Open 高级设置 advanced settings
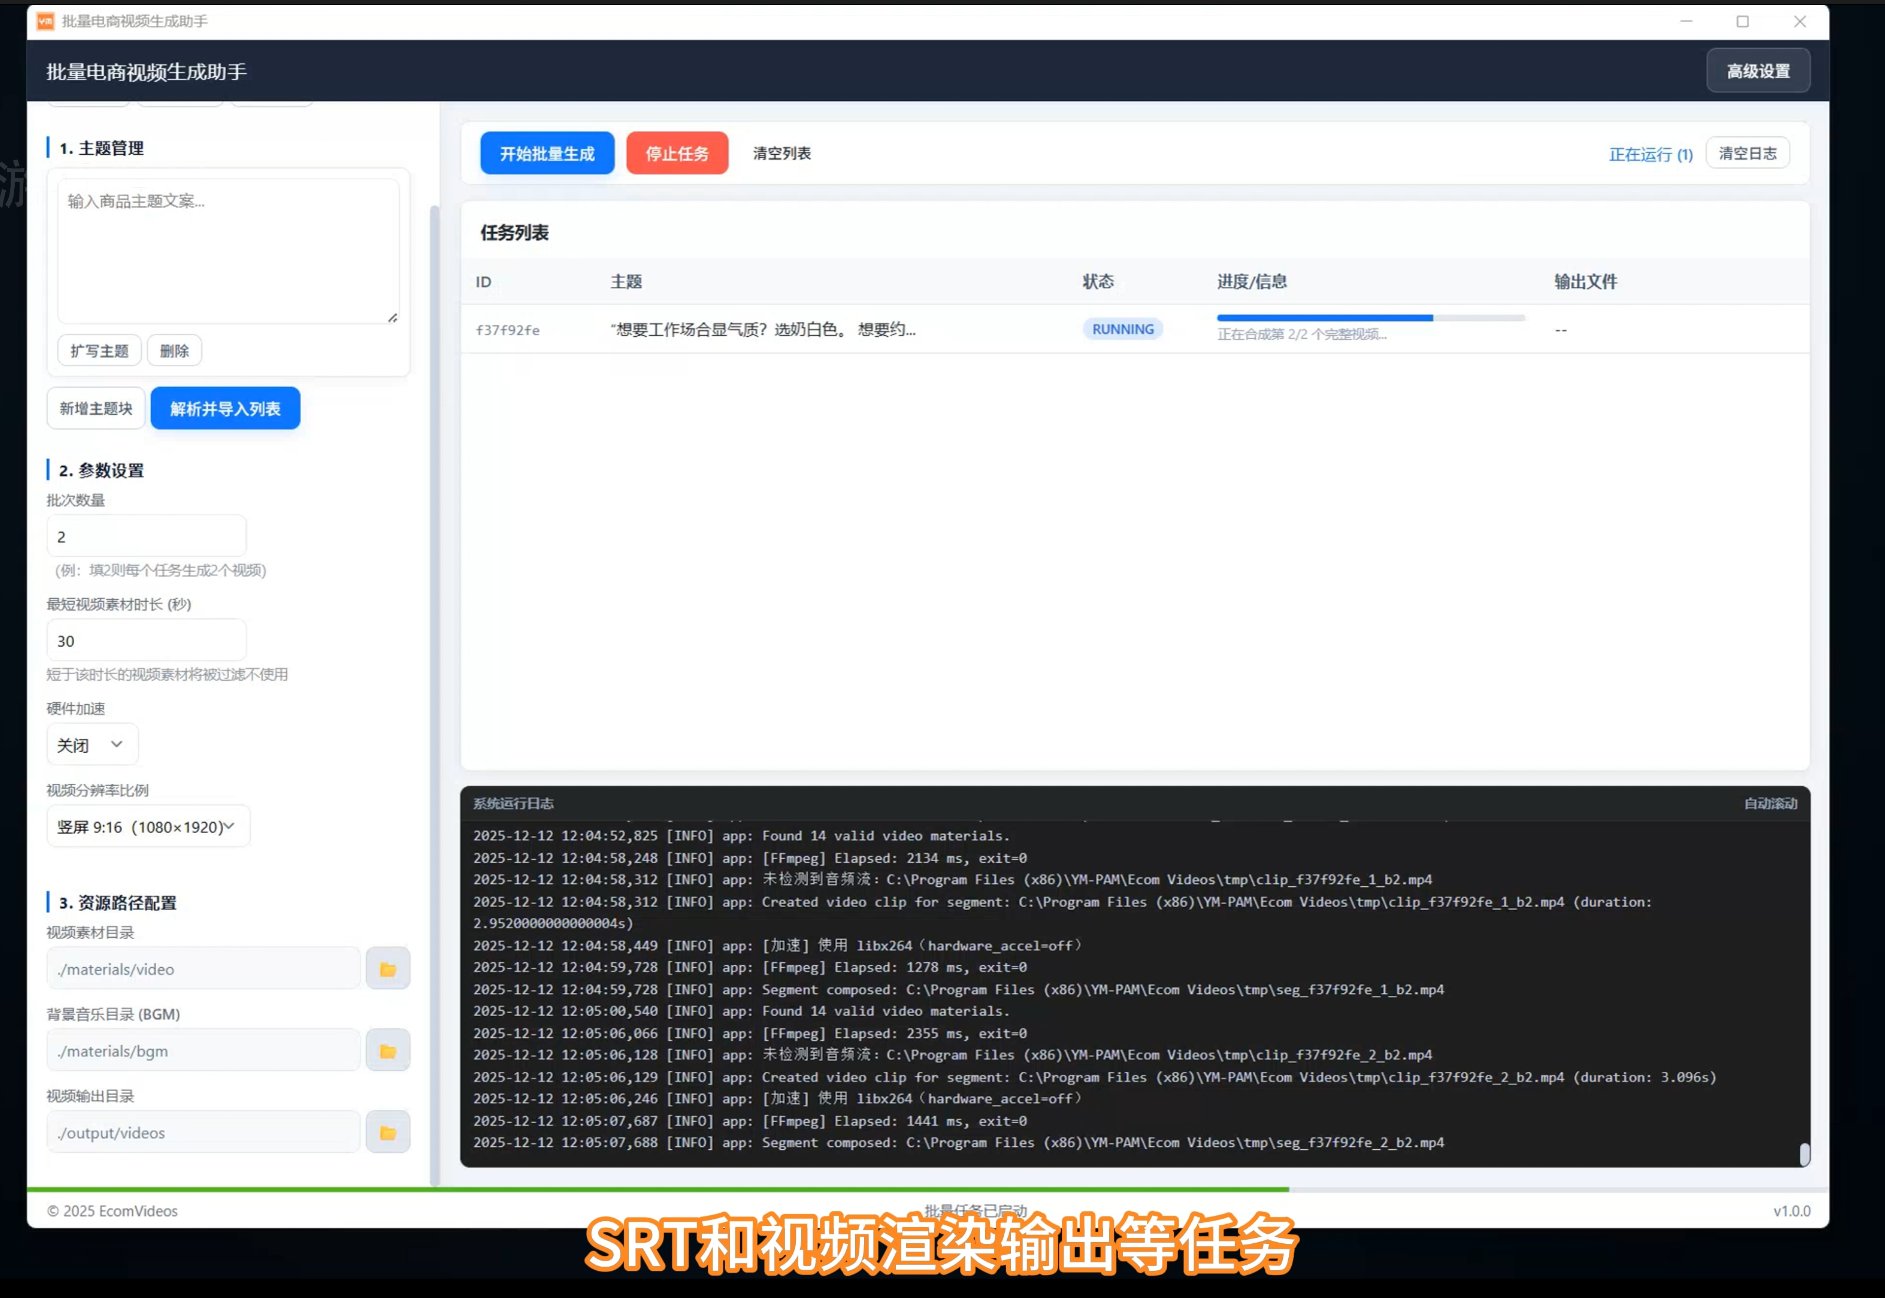This screenshot has width=1885, height=1298. coord(1758,71)
